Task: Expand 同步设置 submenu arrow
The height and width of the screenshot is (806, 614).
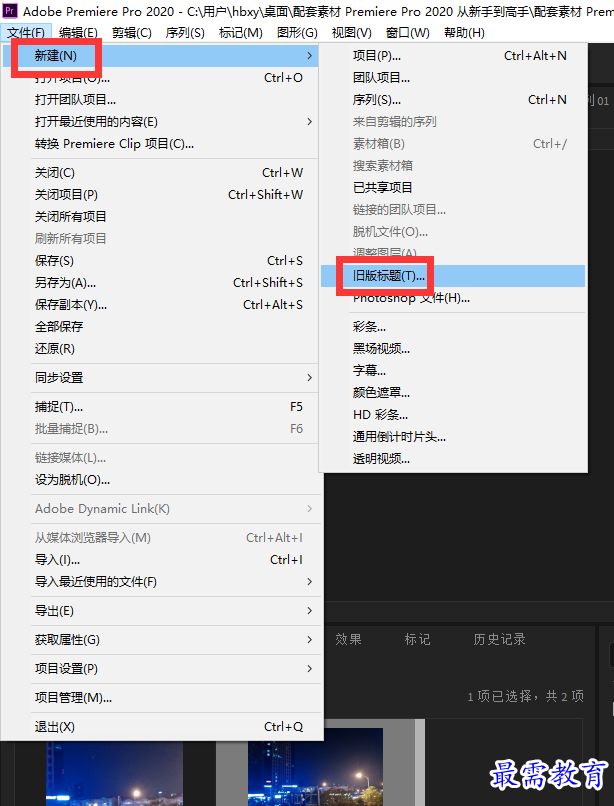Action: coord(309,378)
